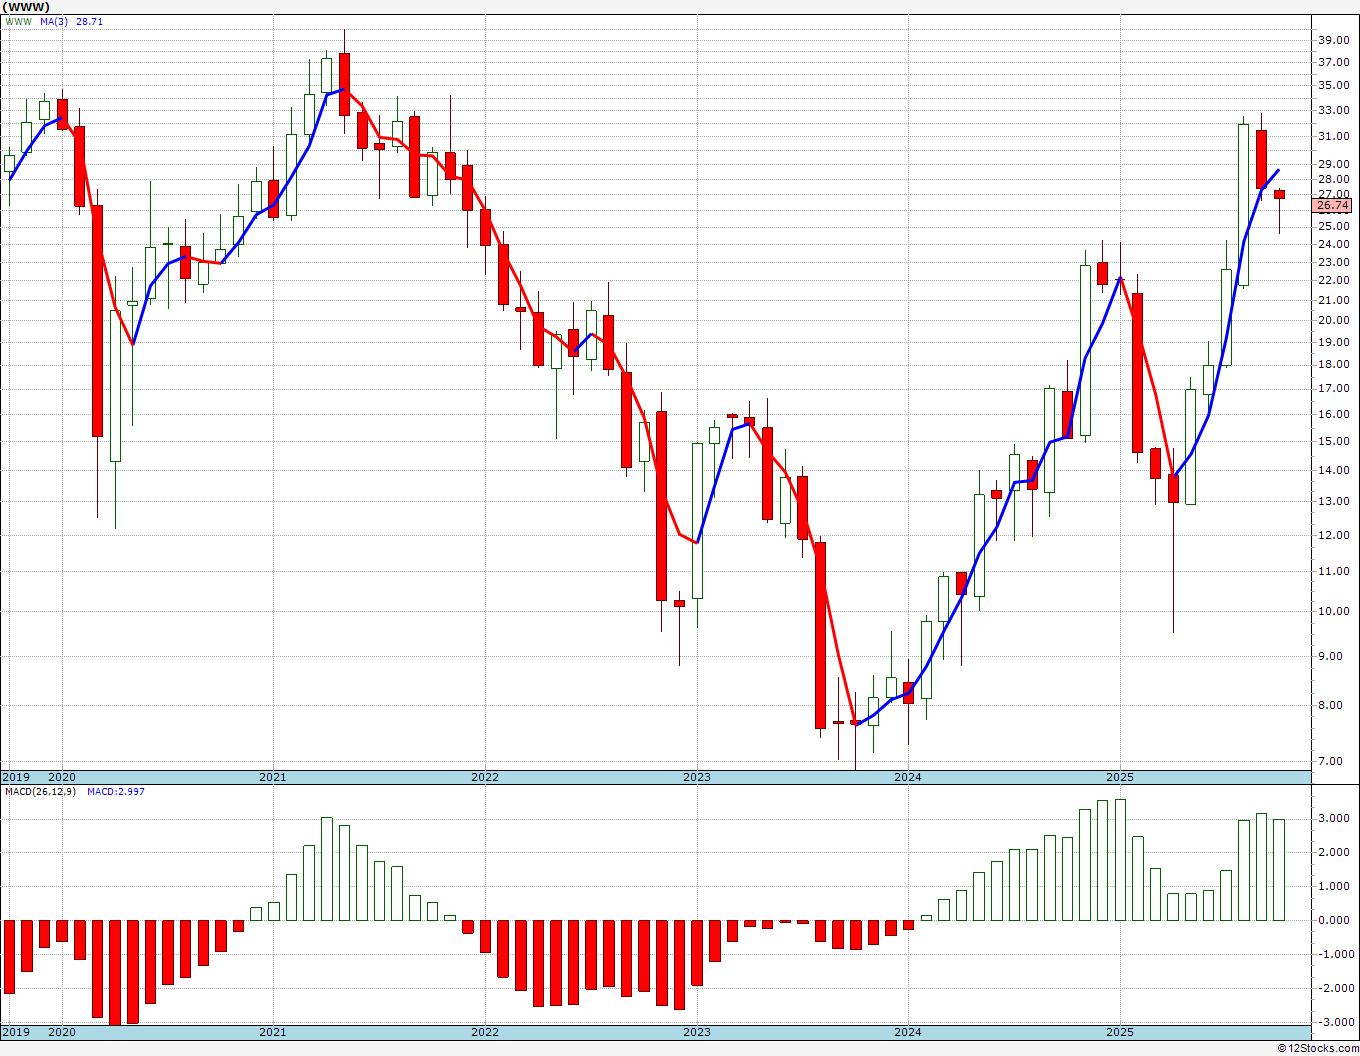Click the MA(3) indicator label

[x=55, y=21]
